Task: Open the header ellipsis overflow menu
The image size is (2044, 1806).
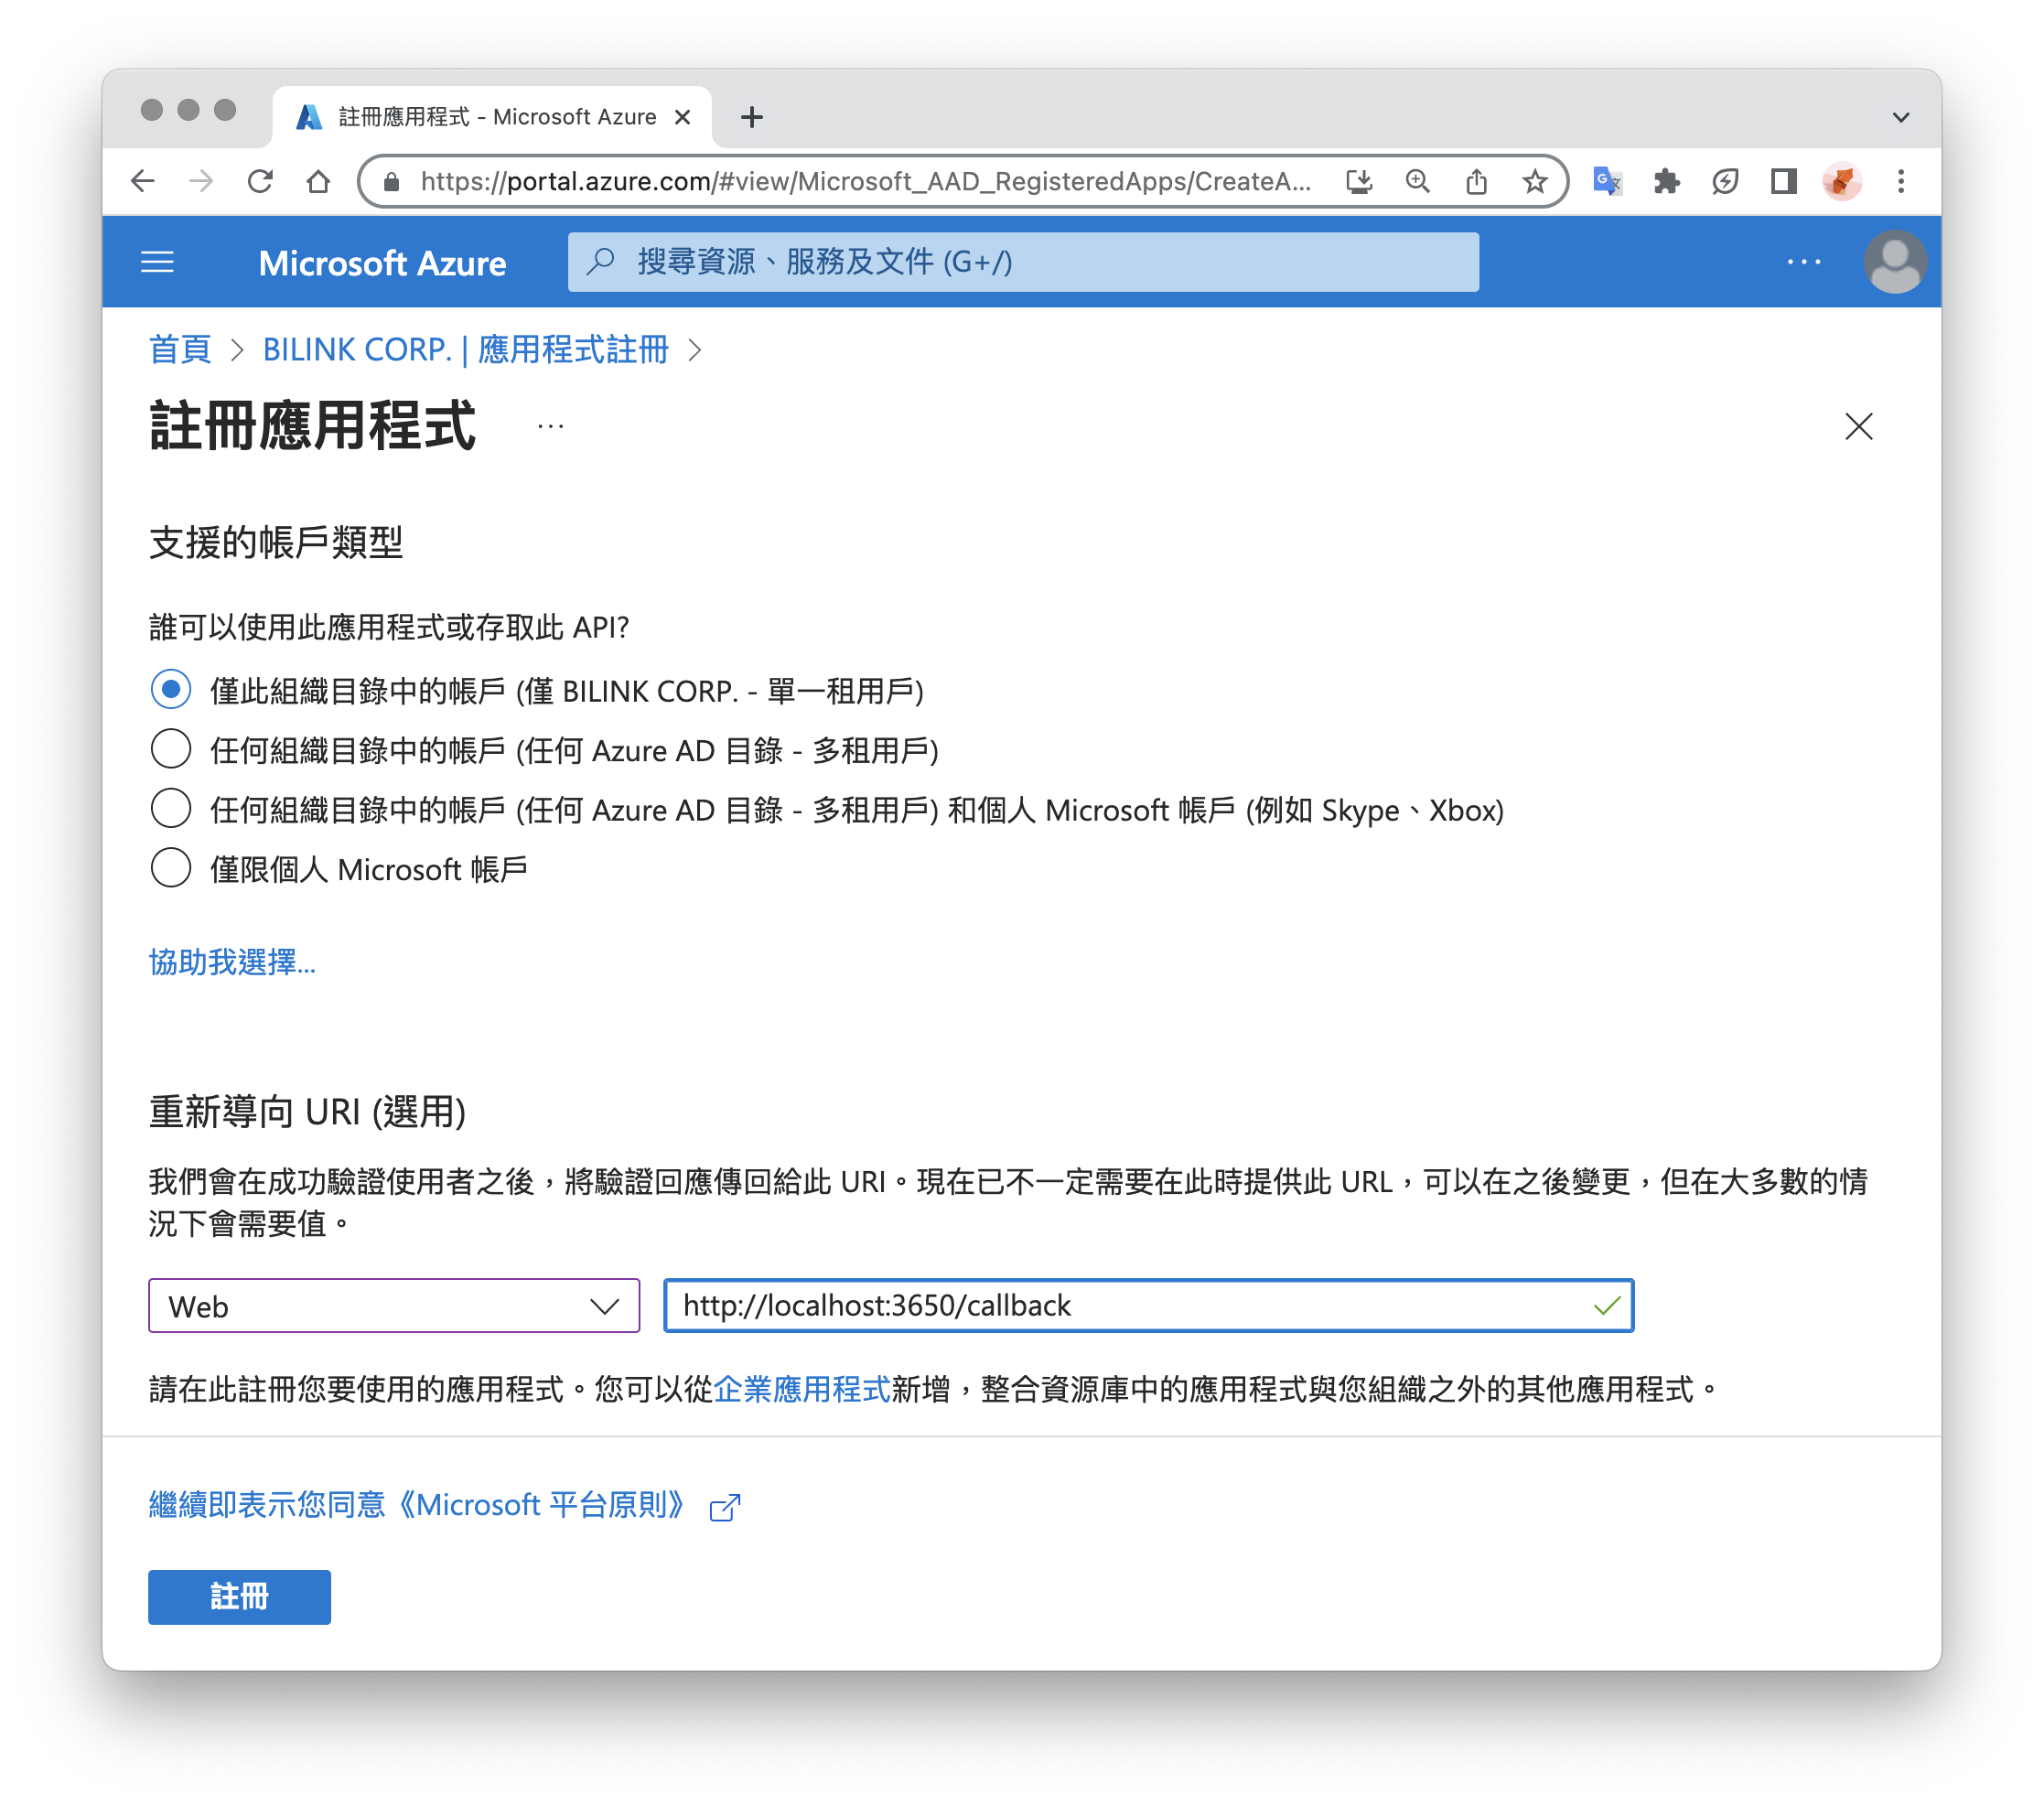Action: click(1803, 262)
